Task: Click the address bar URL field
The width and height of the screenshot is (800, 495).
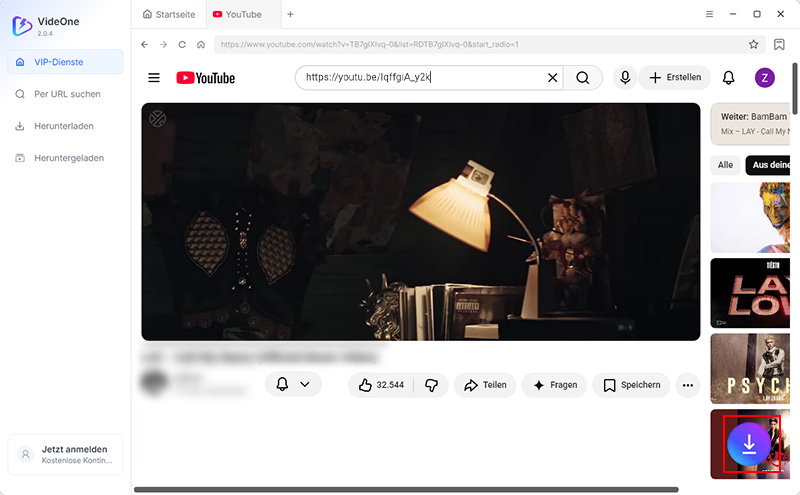Action: (480, 44)
